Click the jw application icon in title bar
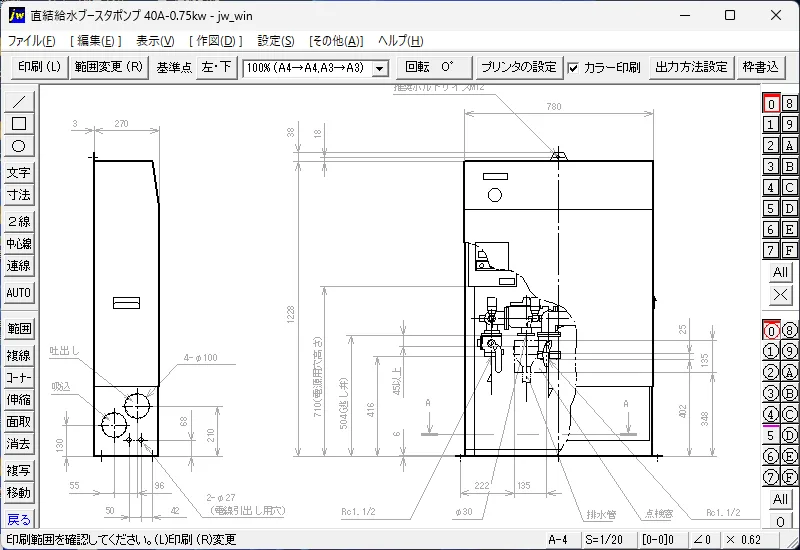 point(16,15)
